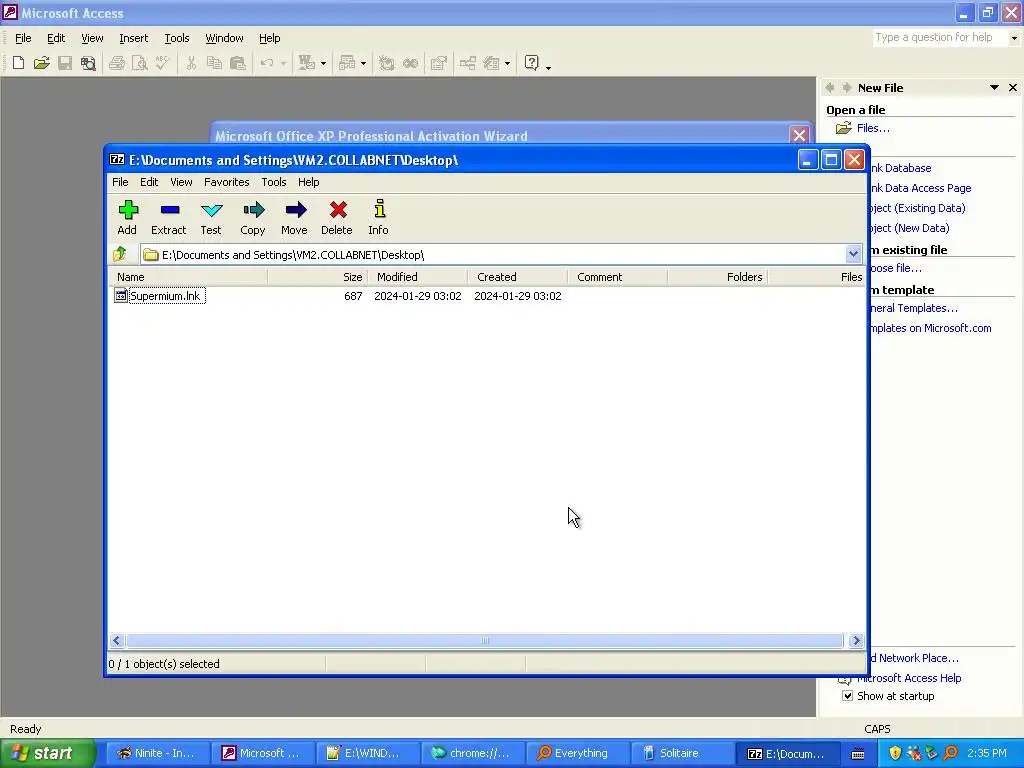
Task: Click the on-screen keyboard icon in taskbar
Action: pyautogui.click(x=858, y=754)
